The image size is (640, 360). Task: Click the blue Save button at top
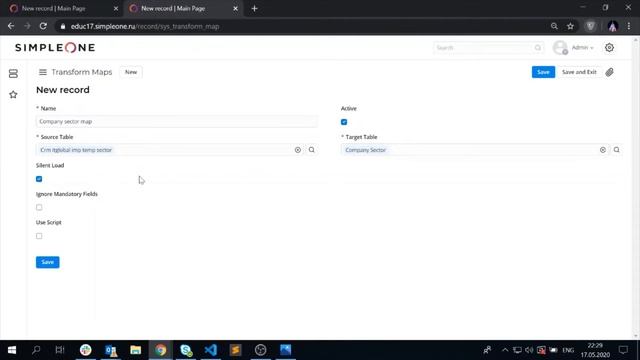pyautogui.click(x=543, y=72)
